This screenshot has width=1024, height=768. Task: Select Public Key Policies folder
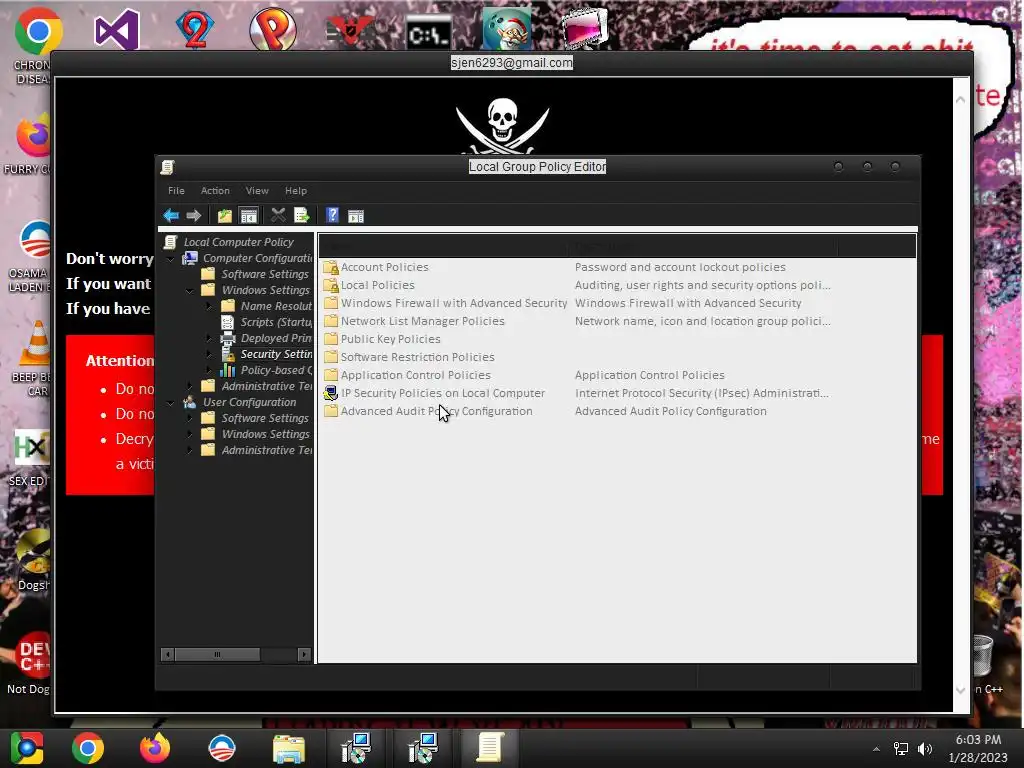coord(391,339)
